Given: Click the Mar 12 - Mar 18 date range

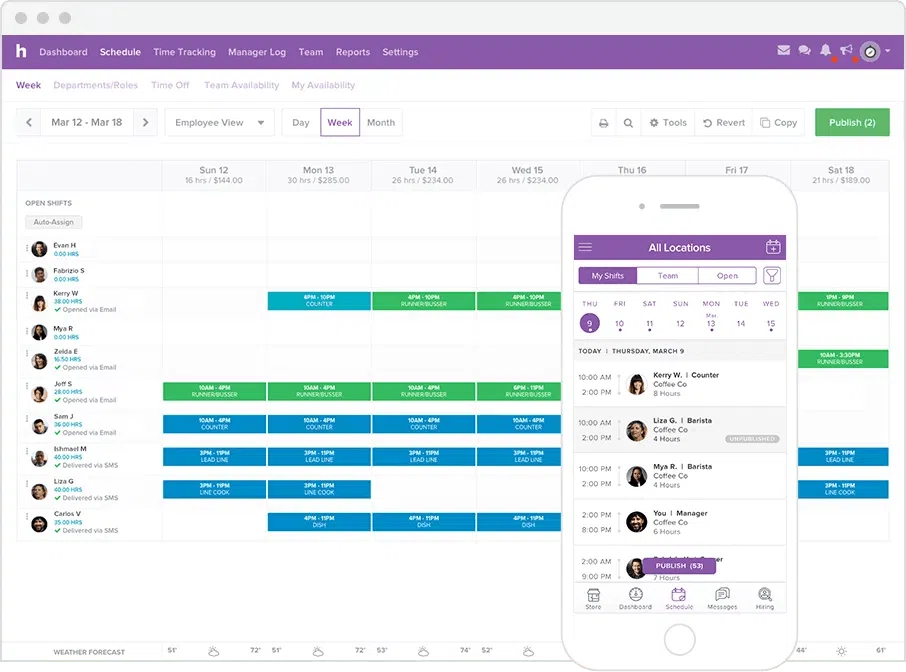Looking at the screenshot, I should (87, 122).
